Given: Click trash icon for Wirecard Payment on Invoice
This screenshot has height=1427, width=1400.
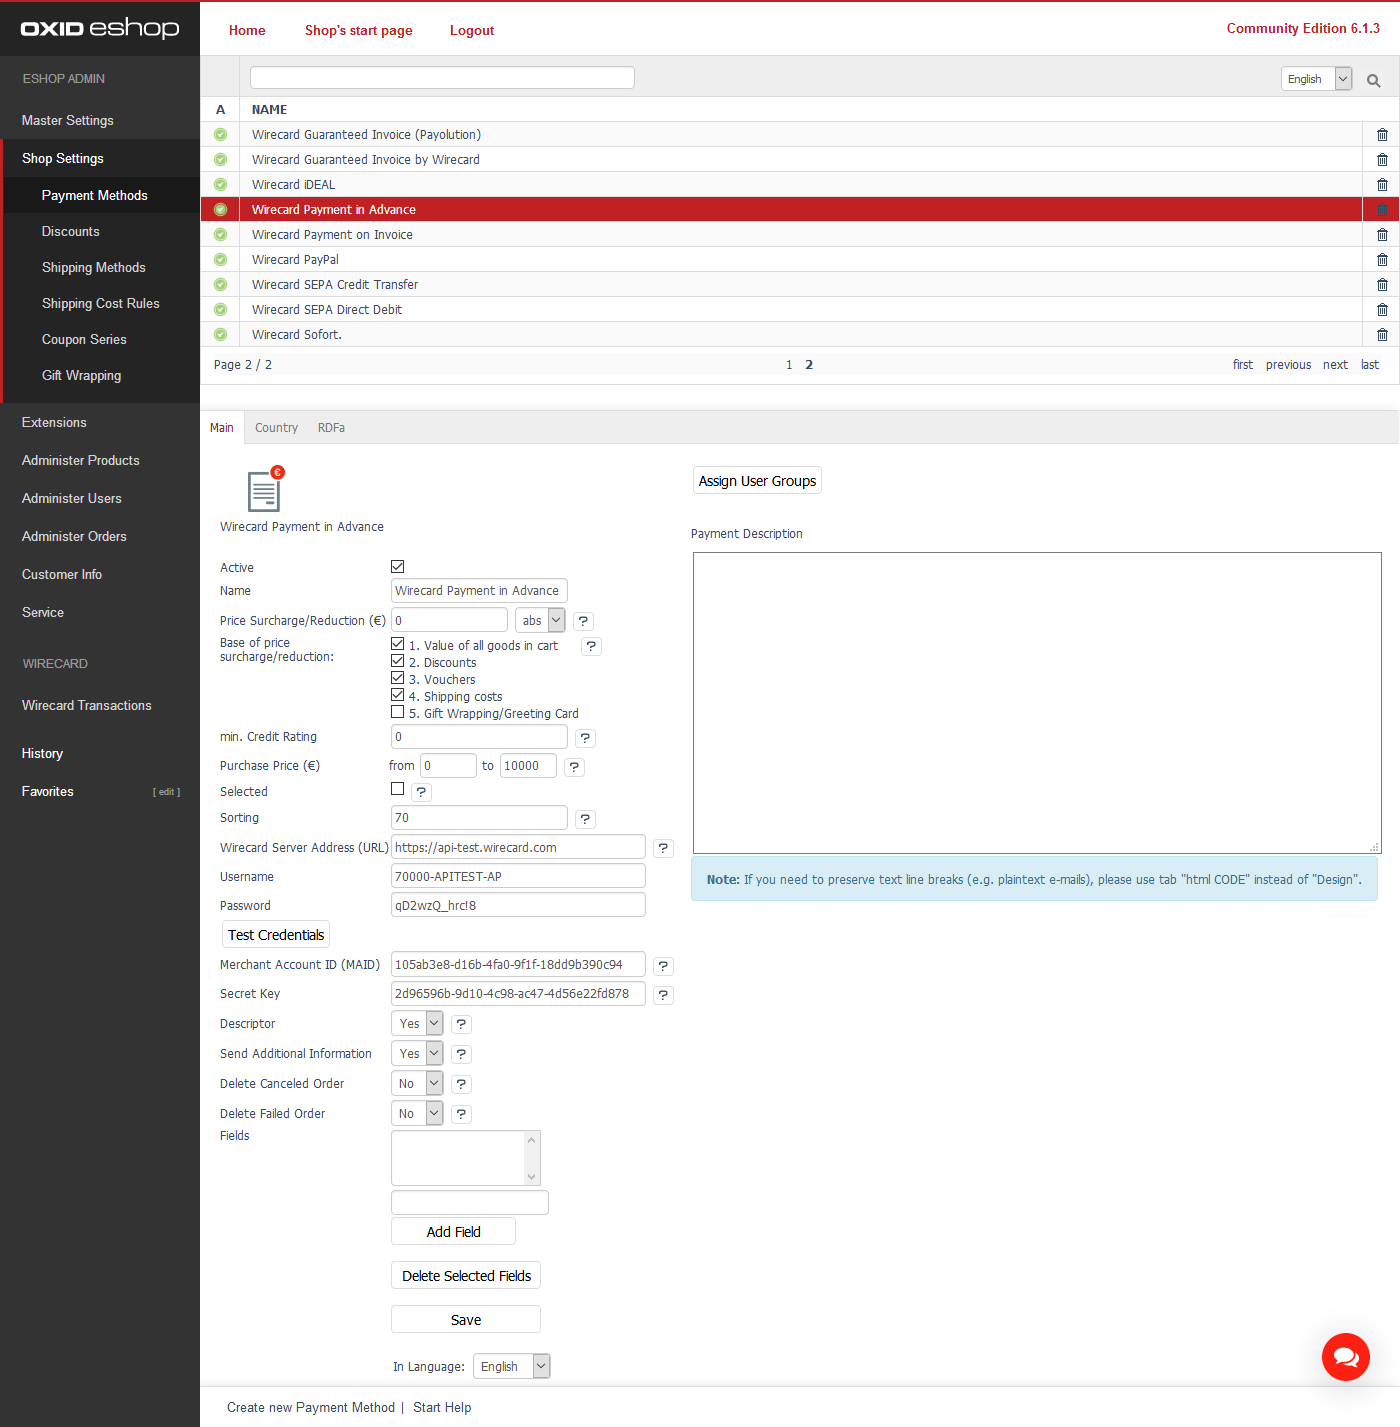Looking at the screenshot, I should [1382, 235].
